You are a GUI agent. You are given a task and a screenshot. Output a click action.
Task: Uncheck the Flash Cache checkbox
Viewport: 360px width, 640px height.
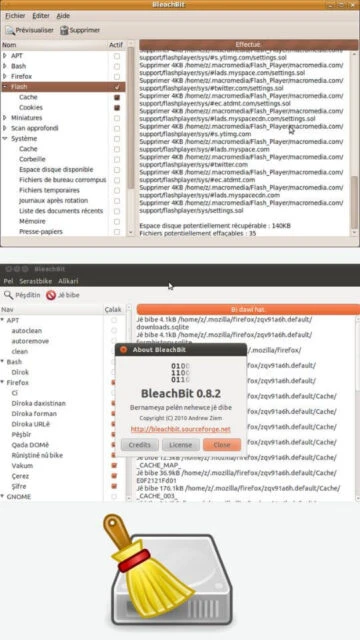(117, 97)
